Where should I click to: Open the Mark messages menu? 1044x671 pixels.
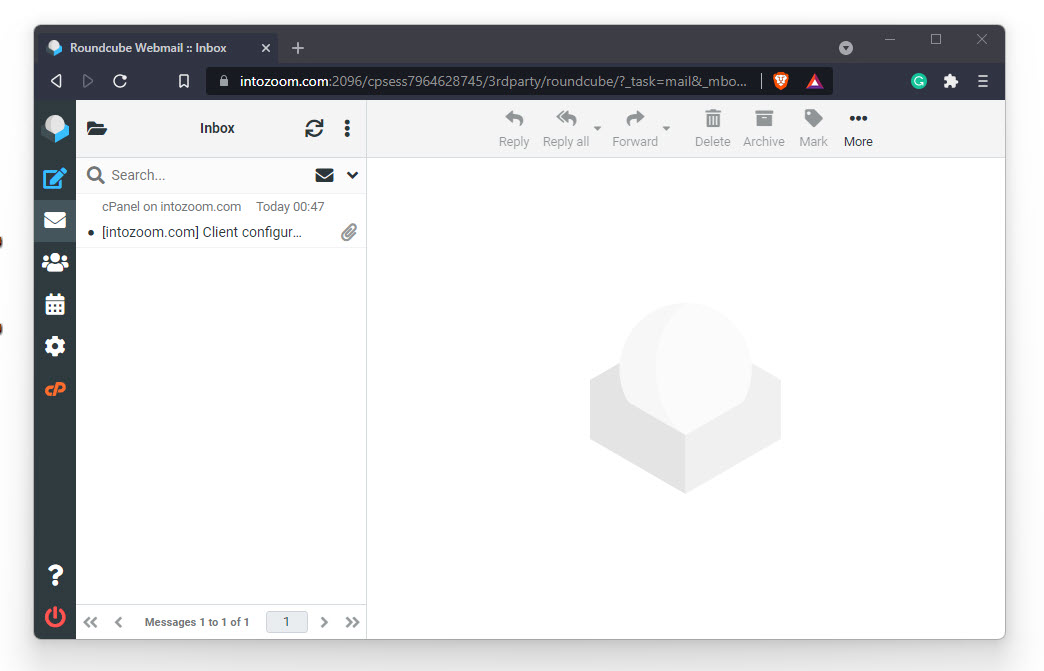pos(813,129)
